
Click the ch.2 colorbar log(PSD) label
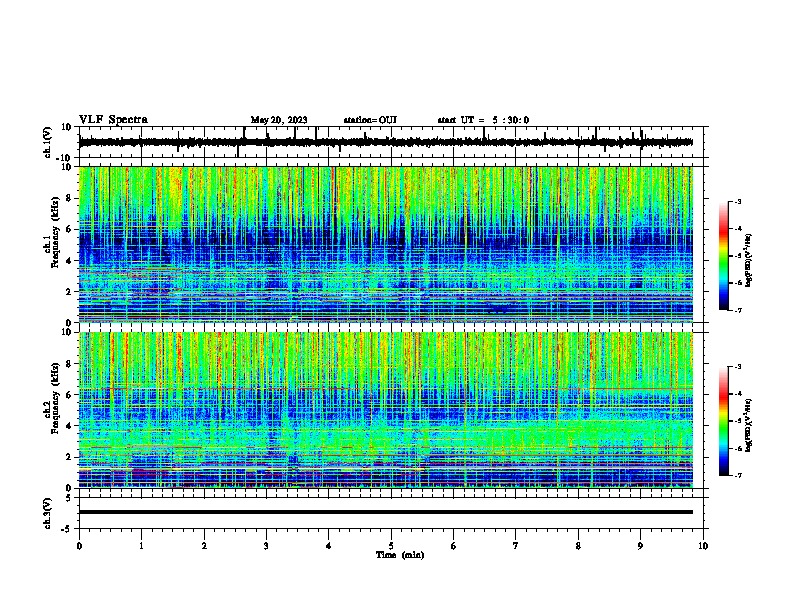coord(748,426)
